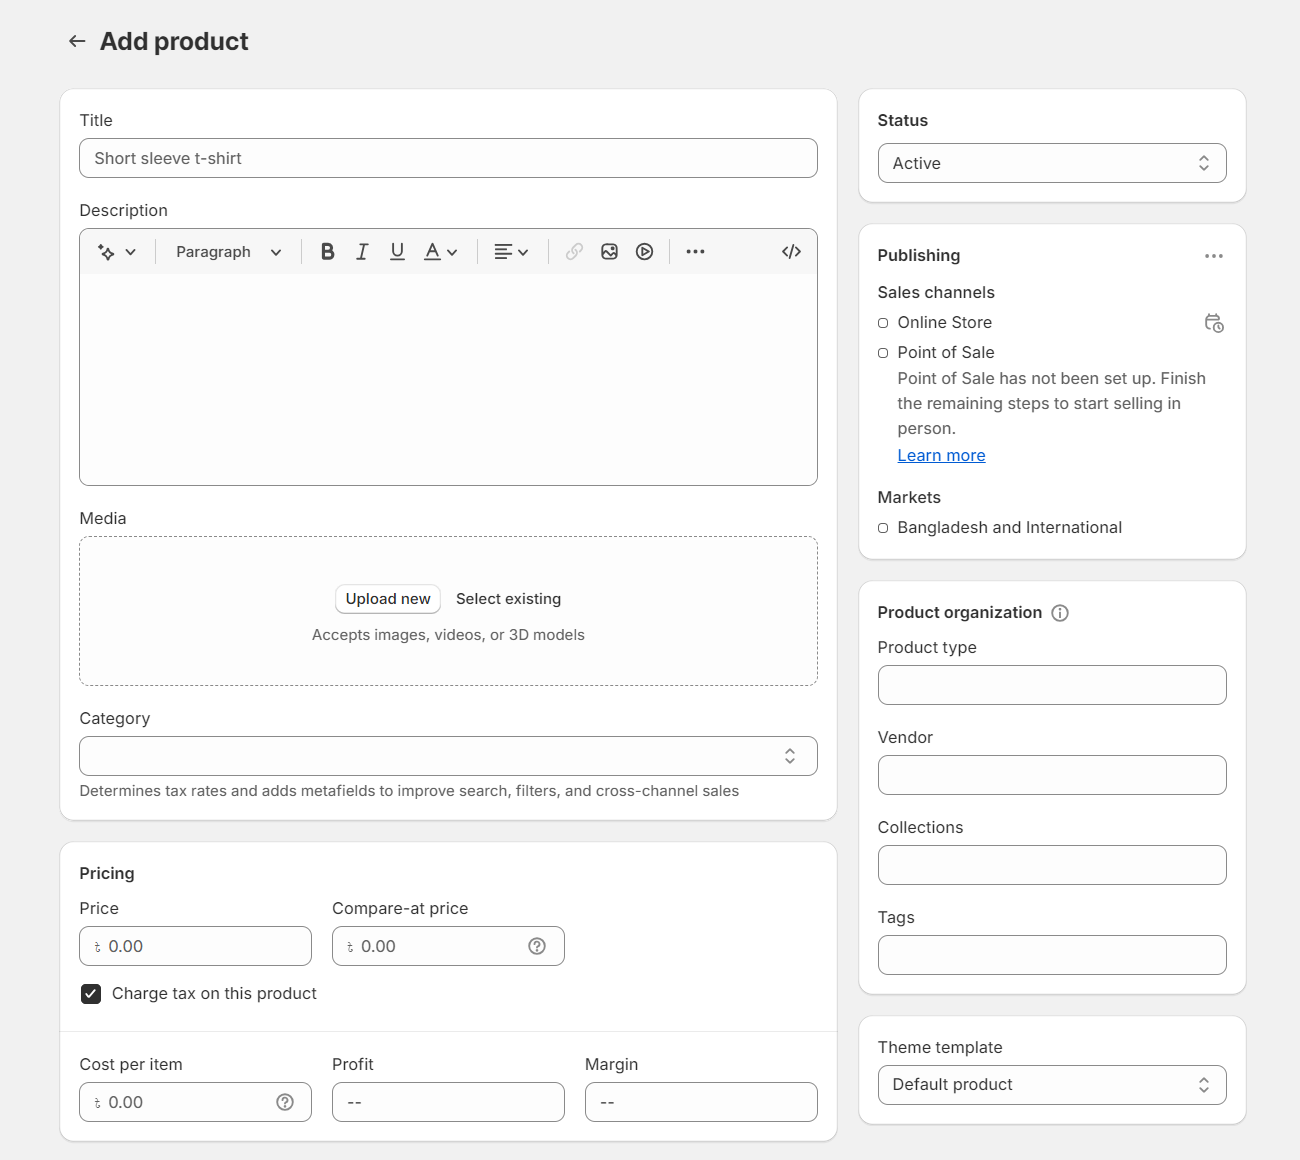Viewport: 1300px width, 1160px height.
Task: Open the Publishing overflow menu
Action: (1214, 256)
